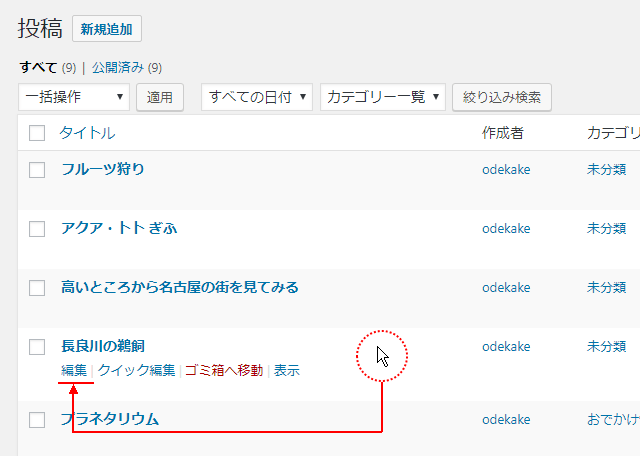Viewport: 640px width, 456px height.
Task: Move 長良川の鵜飼 to trash via ゴミ箱へ移動
Action: tap(224, 370)
